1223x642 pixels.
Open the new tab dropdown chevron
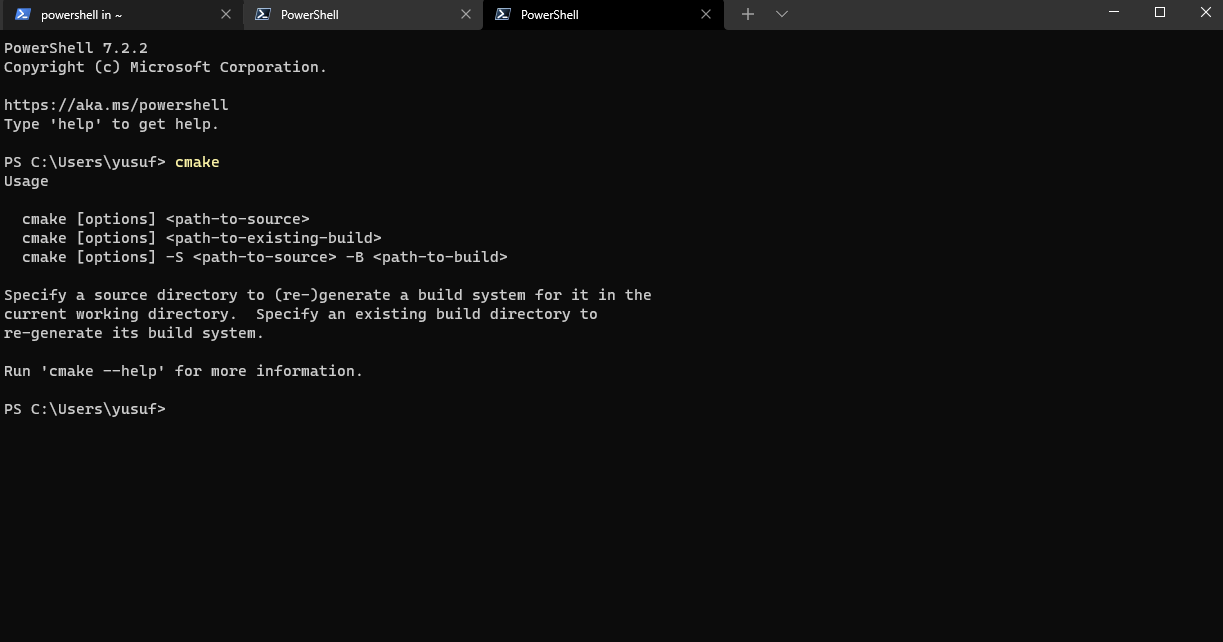[x=781, y=15]
